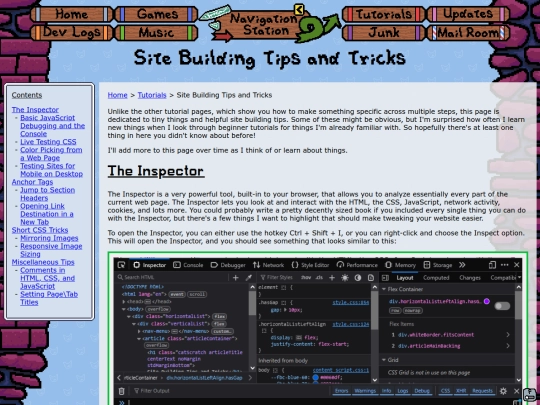
Task: Switch to the Computed sidebar tab
Action: pos(436,278)
